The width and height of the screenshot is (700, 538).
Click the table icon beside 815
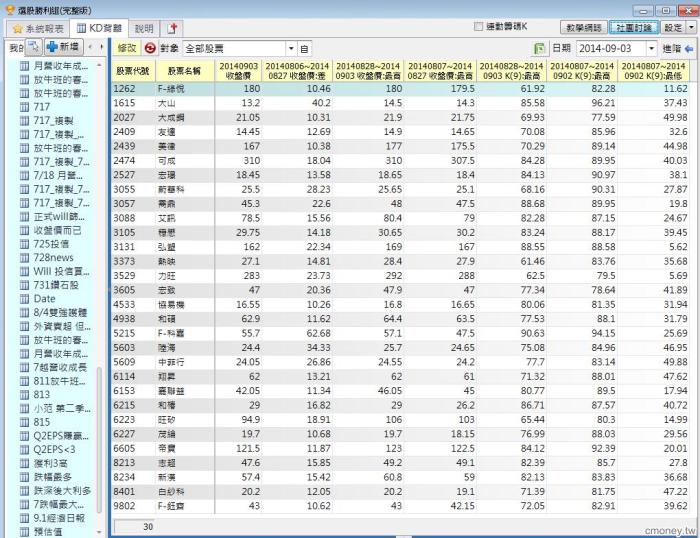point(25,422)
